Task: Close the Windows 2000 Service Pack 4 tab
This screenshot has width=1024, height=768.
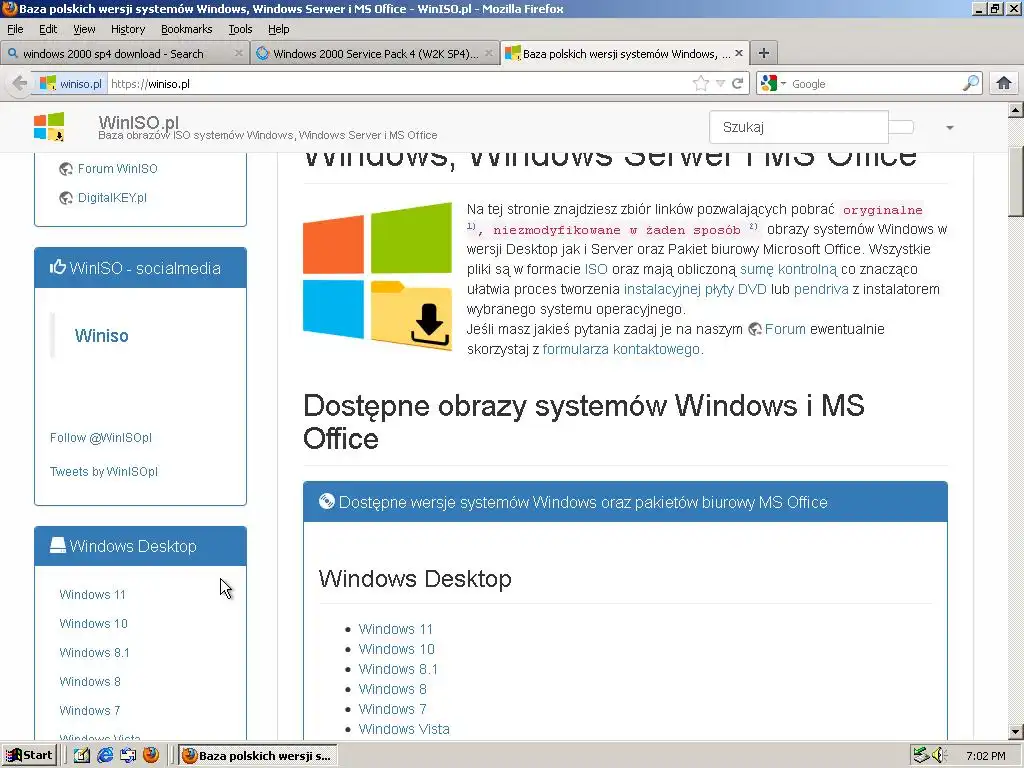Action: (x=488, y=54)
